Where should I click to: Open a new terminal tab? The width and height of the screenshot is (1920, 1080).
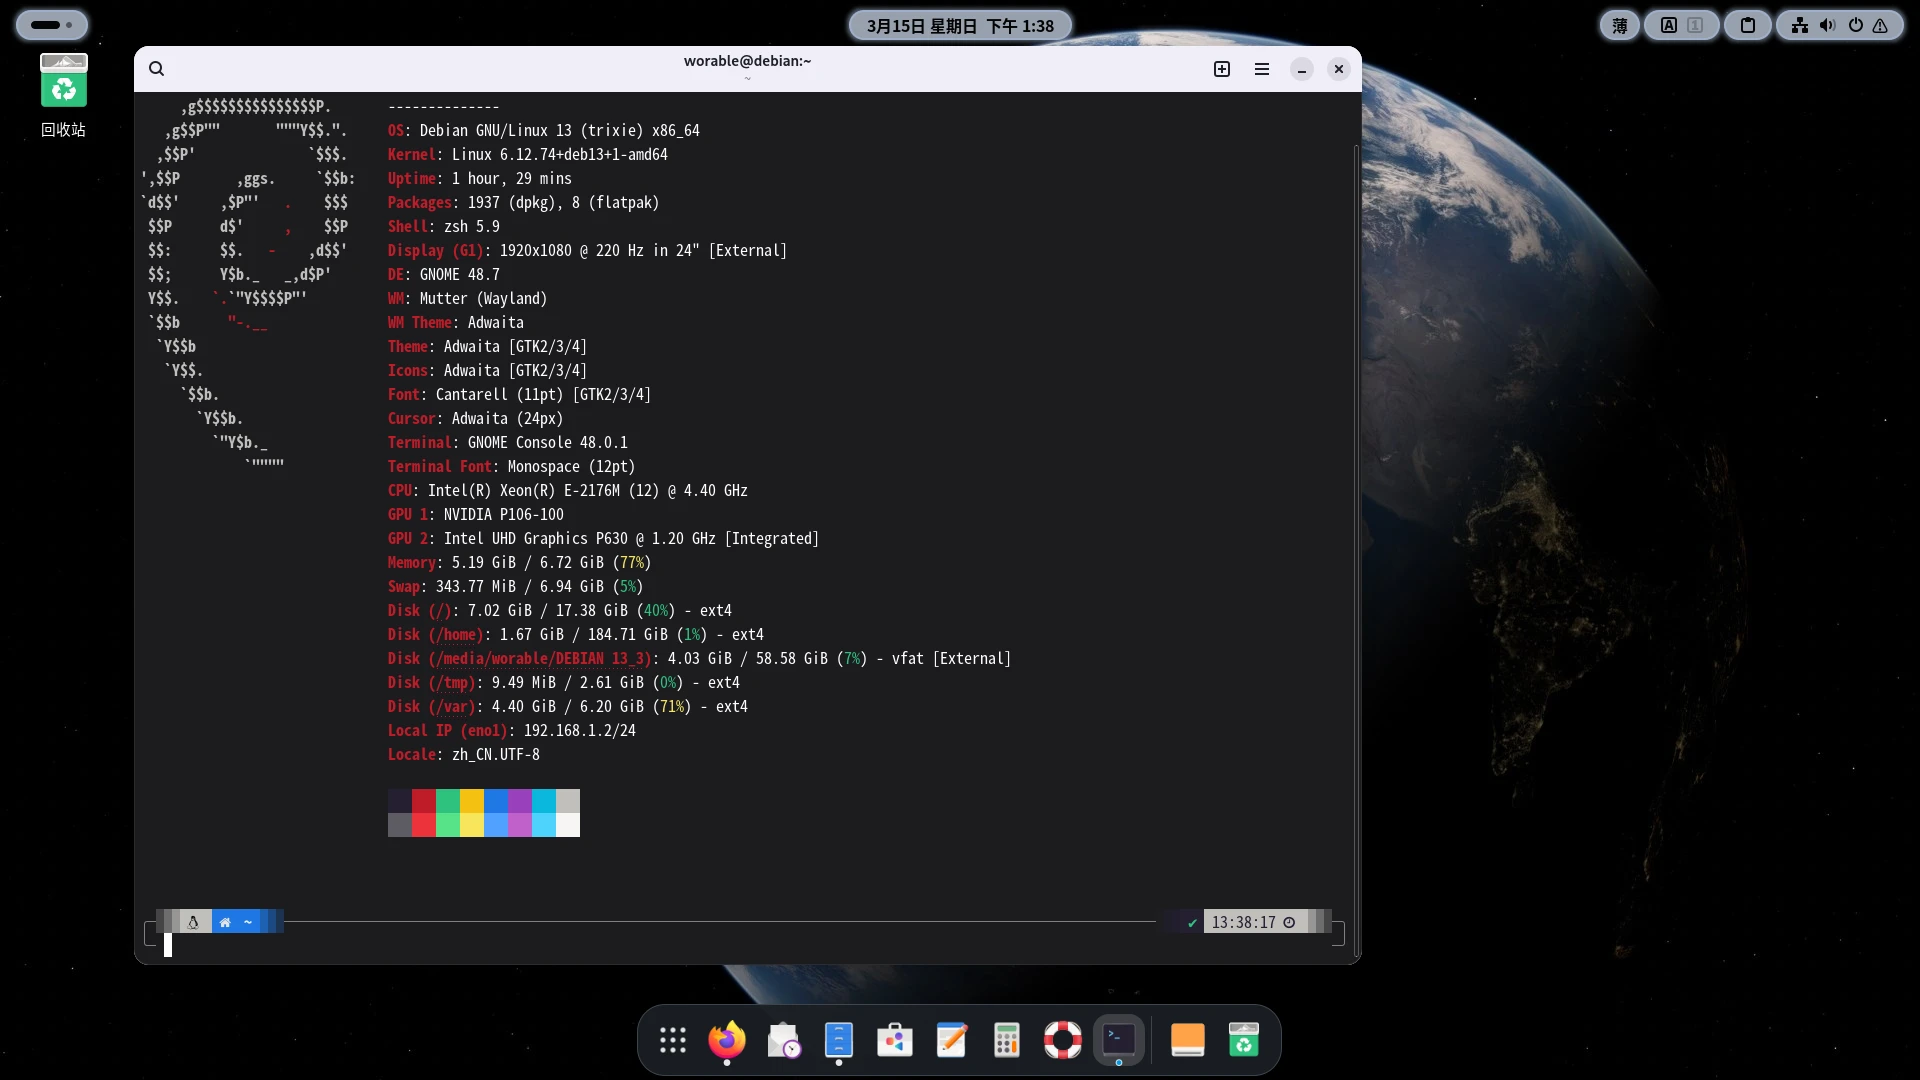coord(1221,69)
